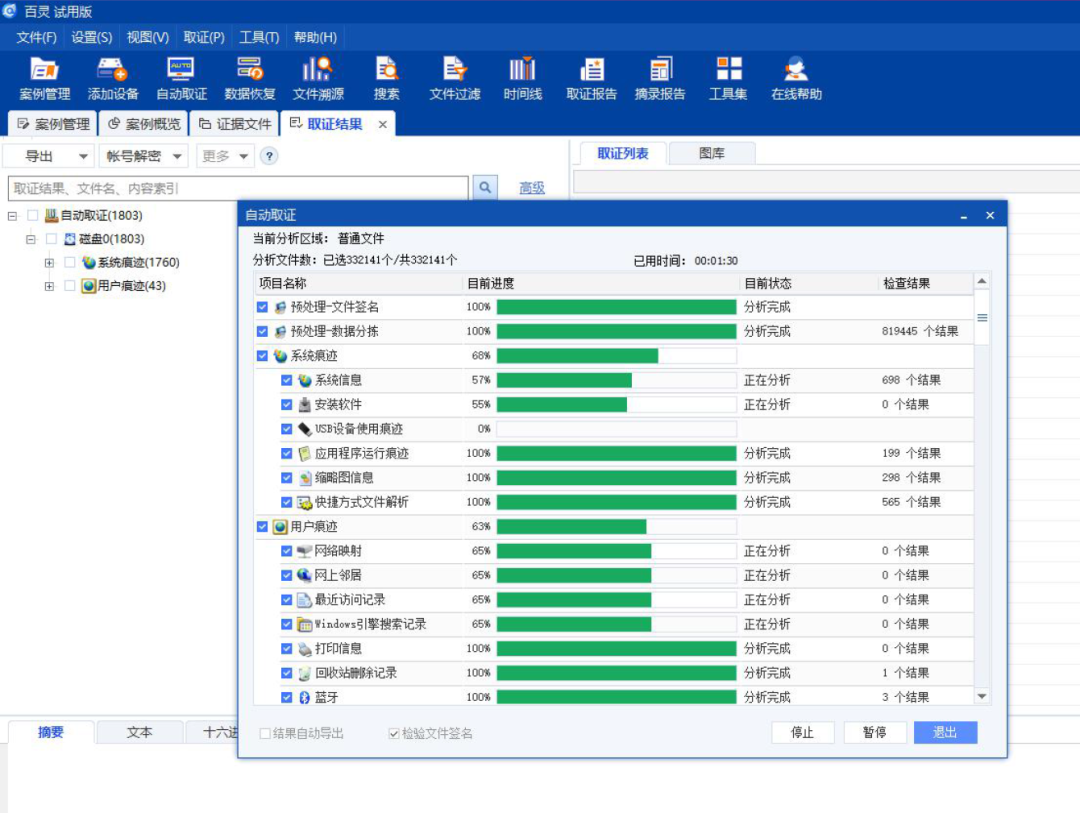Open the 工具(T) menu
Screen dimensions: 1080x813
(259, 37)
